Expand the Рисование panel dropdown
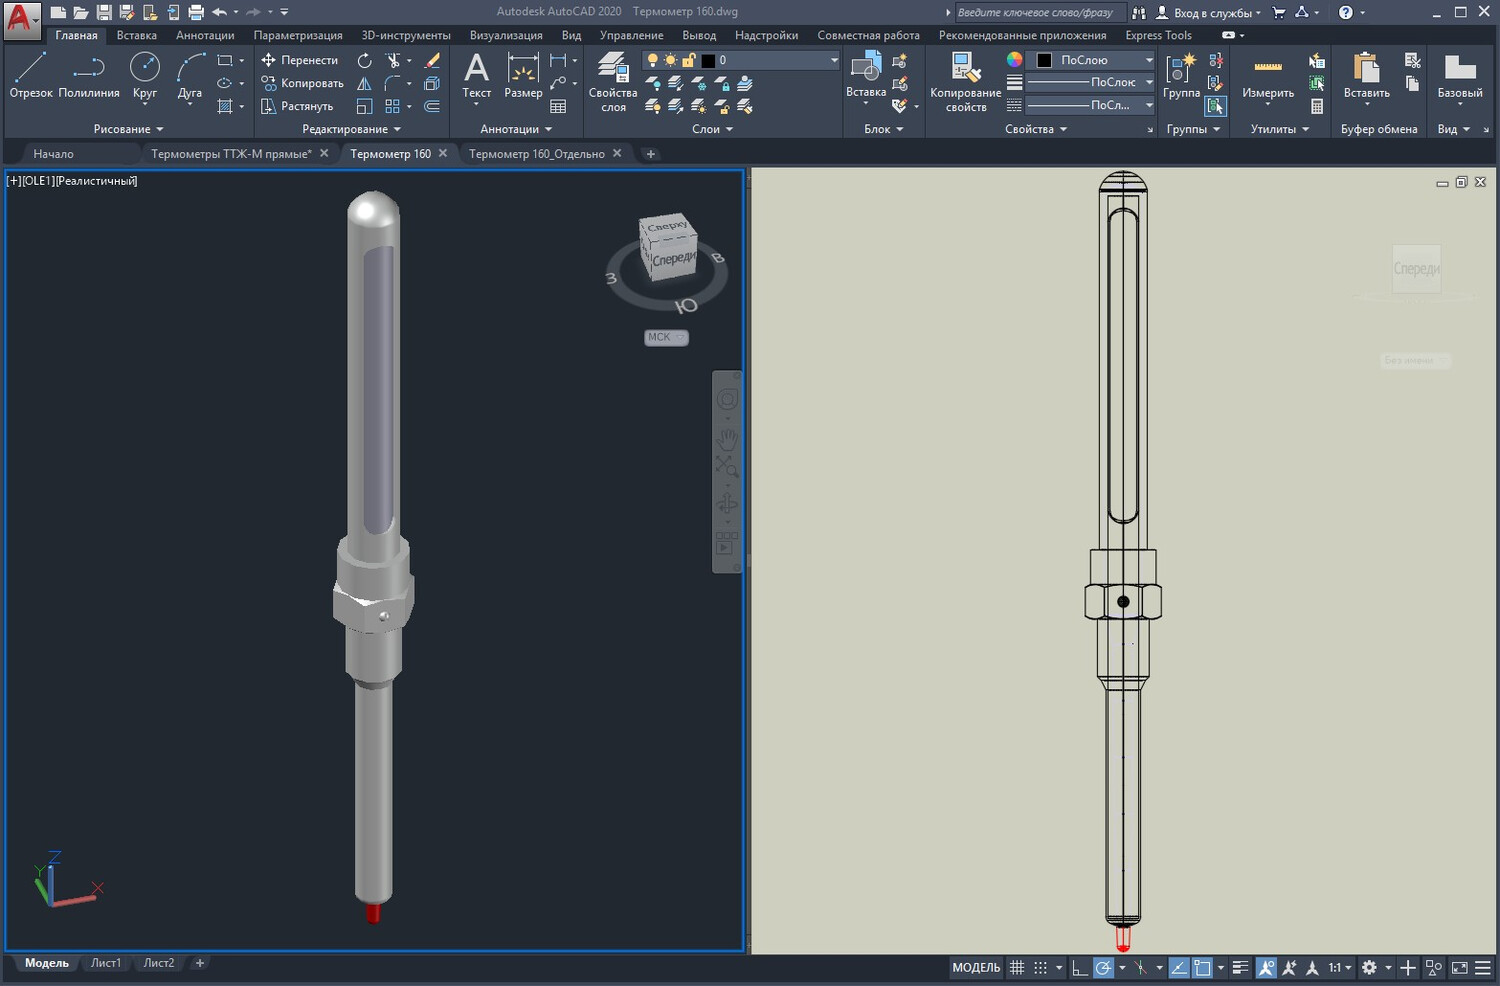1500x986 pixels. click(x=128, y=129)
